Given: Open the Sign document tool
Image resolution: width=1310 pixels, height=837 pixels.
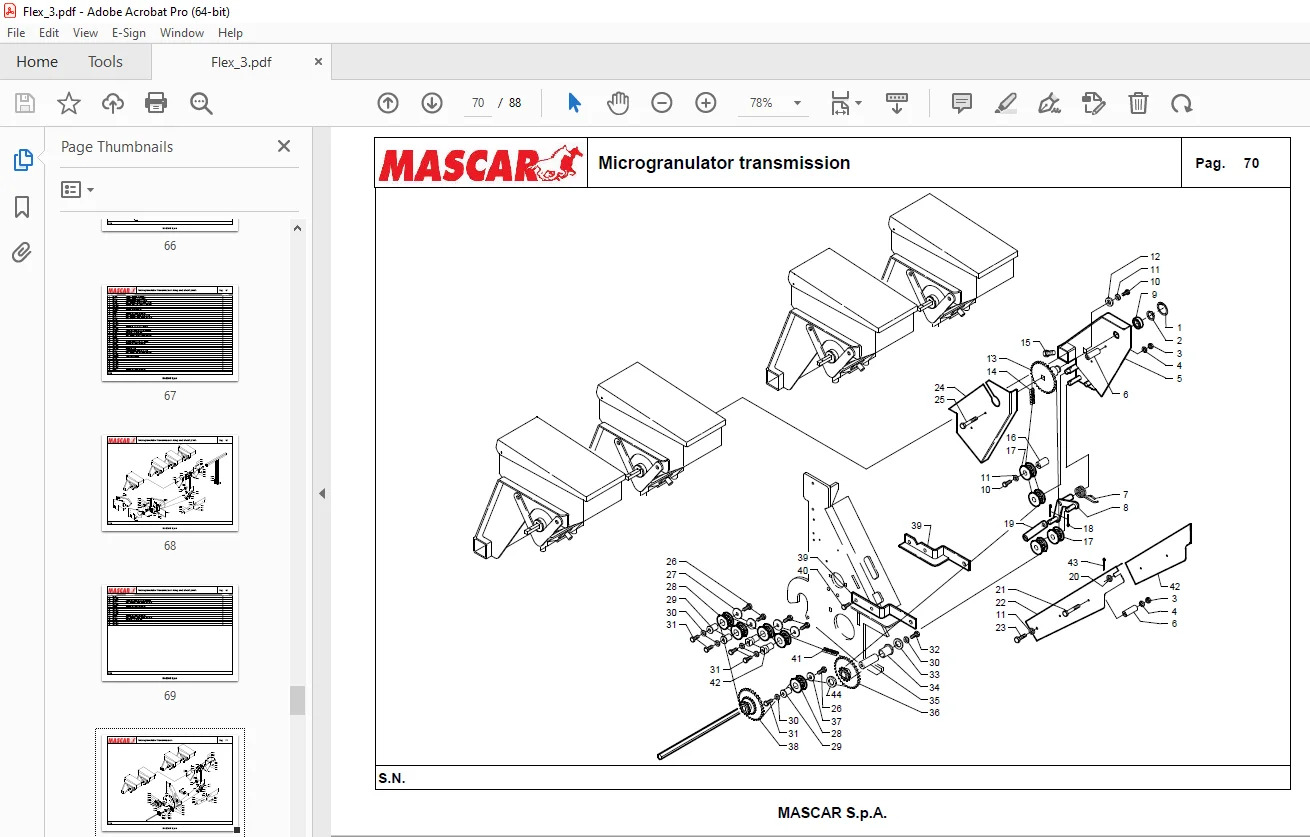Looking at the screenshot, I should coord(1050,103).
